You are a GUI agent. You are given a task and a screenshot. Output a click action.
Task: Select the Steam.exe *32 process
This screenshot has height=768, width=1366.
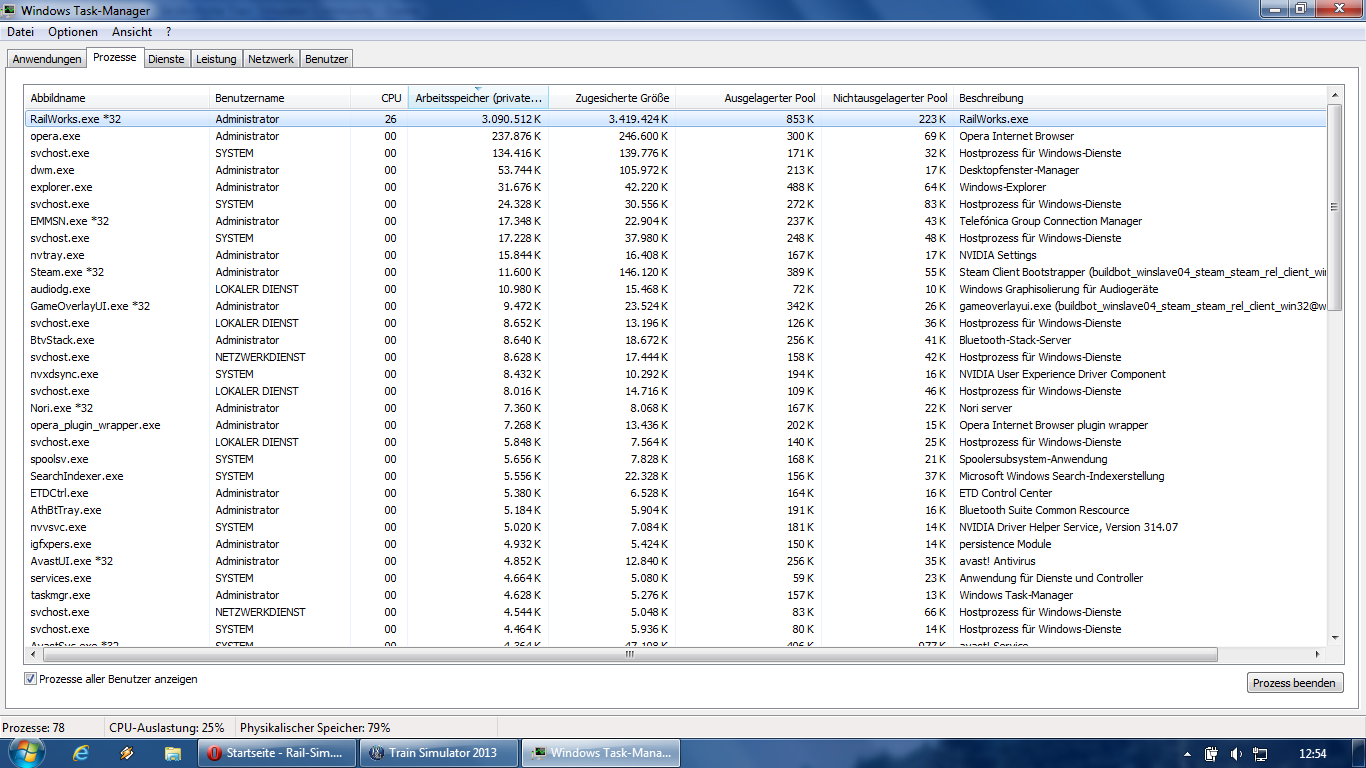click(x=676, y=272)
